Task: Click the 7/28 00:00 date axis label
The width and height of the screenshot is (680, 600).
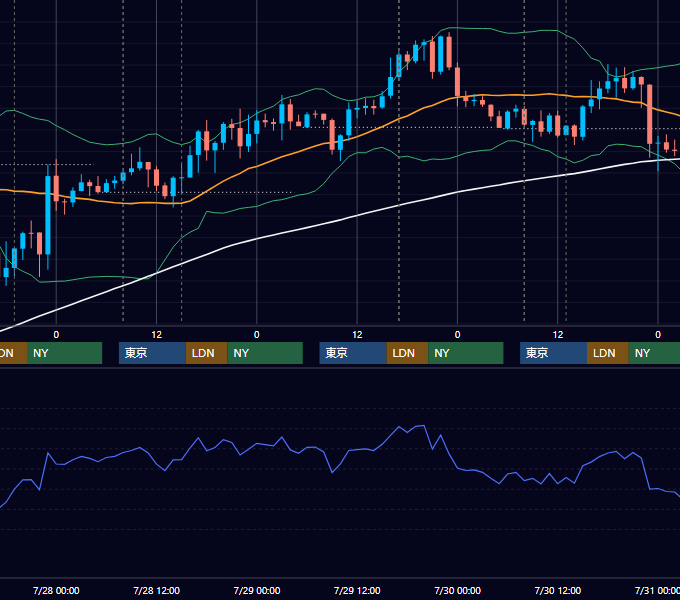Action: click(56, 590)
